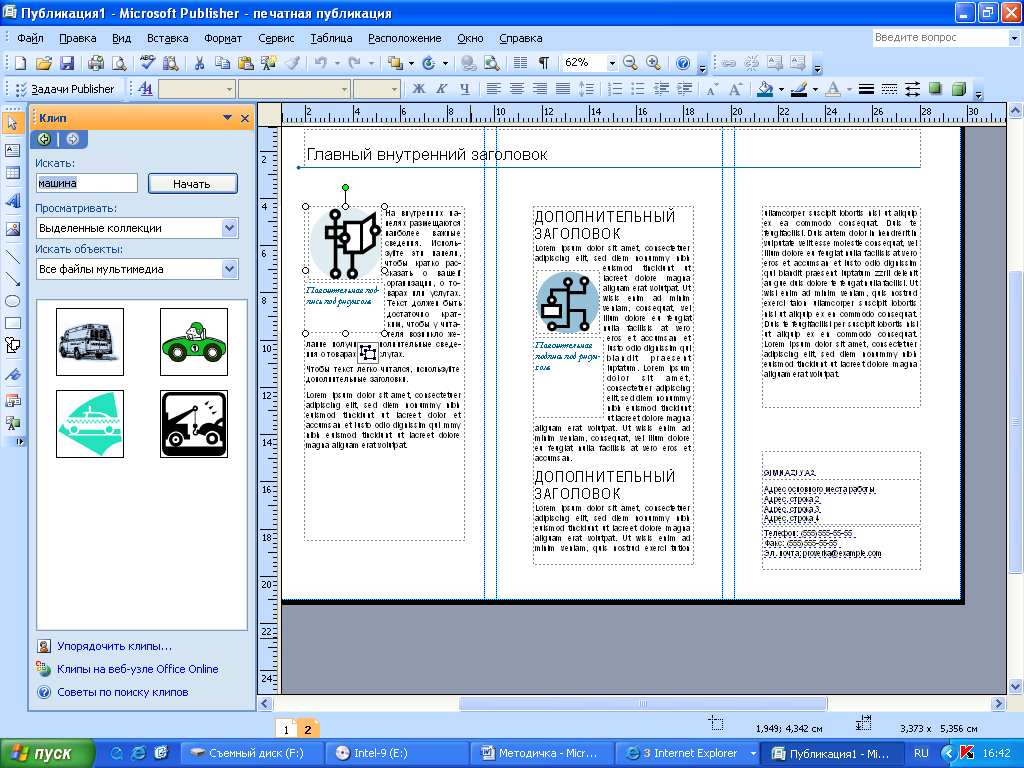
Task: Select the Insert Table tool
Action: click(12, 173)
